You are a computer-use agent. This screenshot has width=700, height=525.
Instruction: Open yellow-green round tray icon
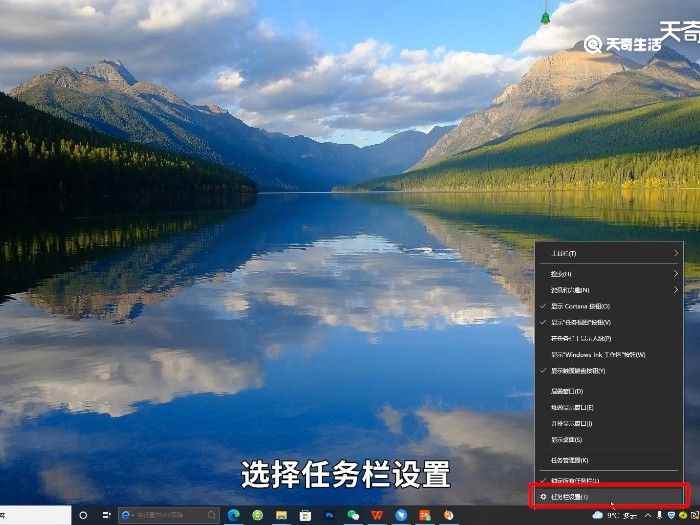pos(683,516)
